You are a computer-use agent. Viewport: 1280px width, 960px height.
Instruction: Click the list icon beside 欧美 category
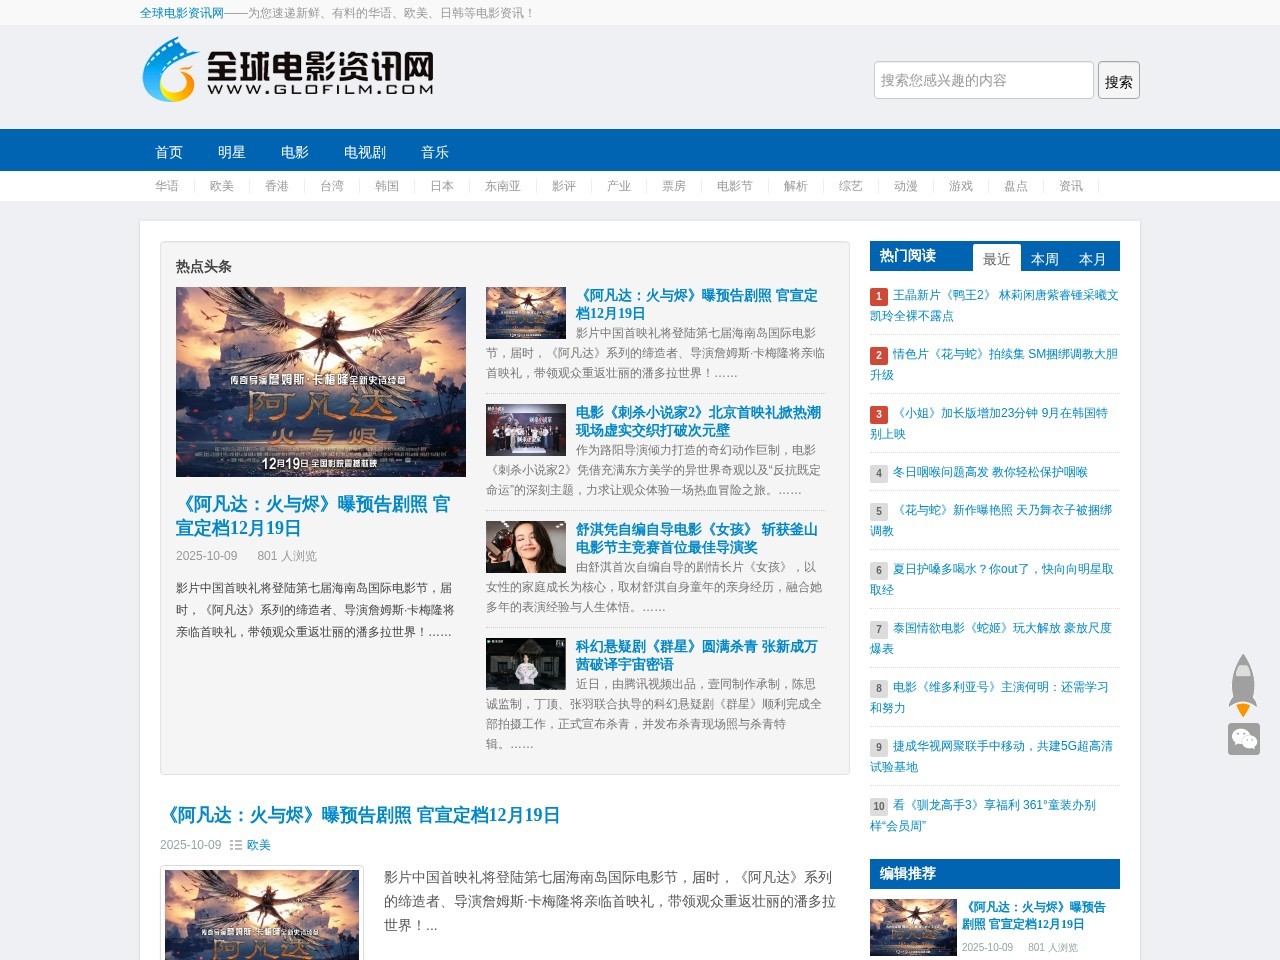tap(236, 845)
